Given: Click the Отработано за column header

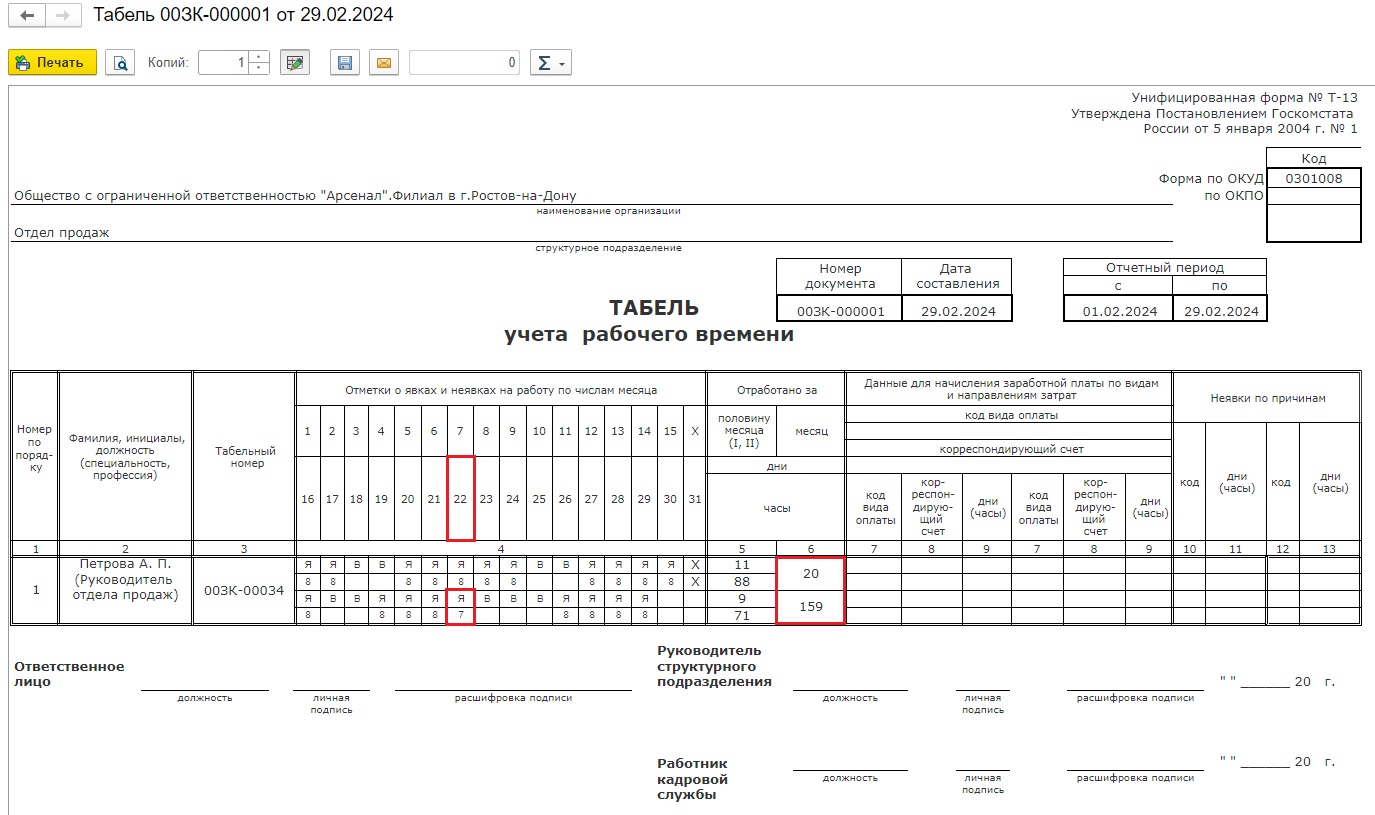Looking at the screenshot, I should point(776,388).
